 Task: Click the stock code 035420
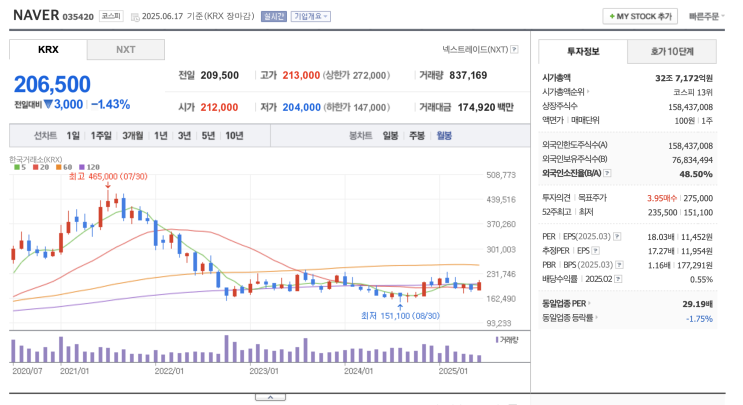click(78, 17)
